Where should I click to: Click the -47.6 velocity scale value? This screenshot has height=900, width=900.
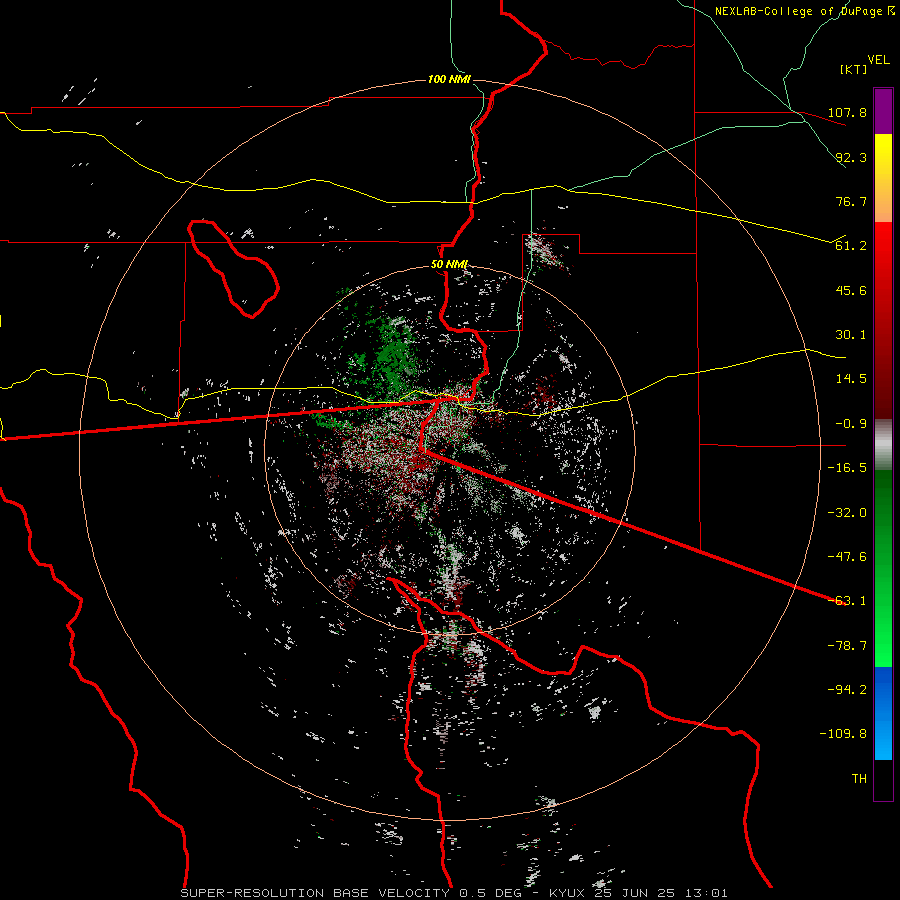point(847,557)
